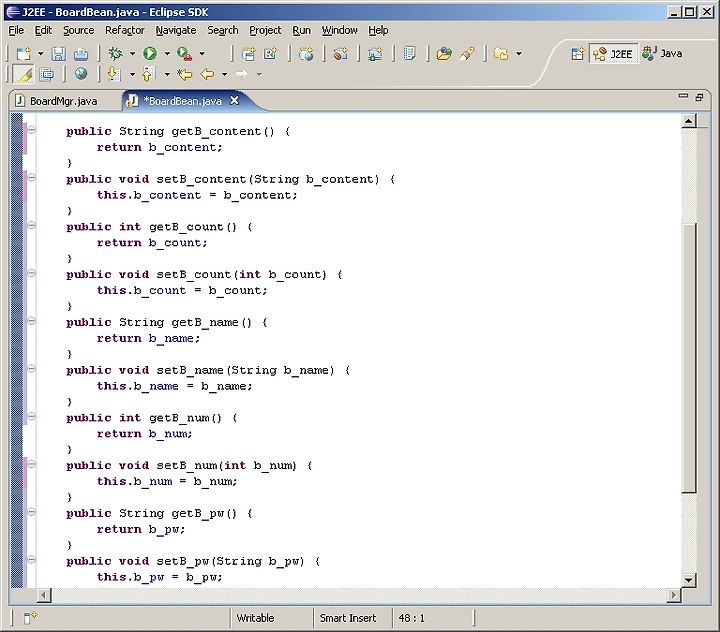Open the Search menu

[x=223, y=30]
